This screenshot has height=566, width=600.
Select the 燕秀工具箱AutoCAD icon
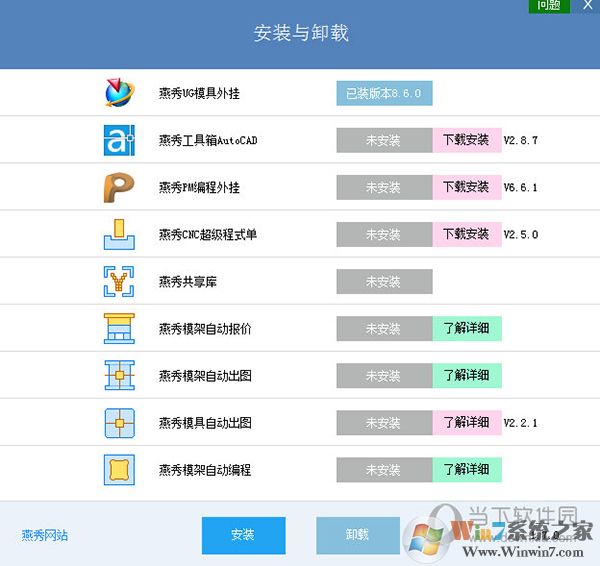119,140
